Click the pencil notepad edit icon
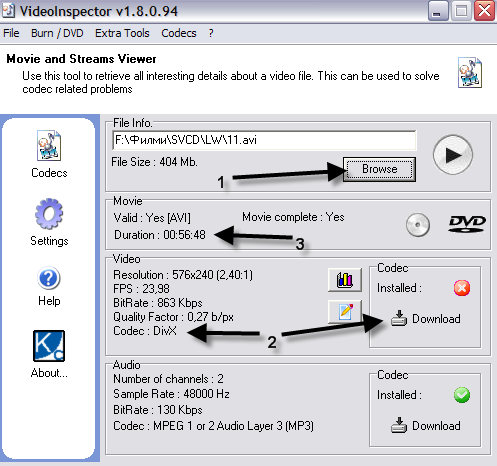This screenshot has width=497, height=466. click(x=345, y=311)
